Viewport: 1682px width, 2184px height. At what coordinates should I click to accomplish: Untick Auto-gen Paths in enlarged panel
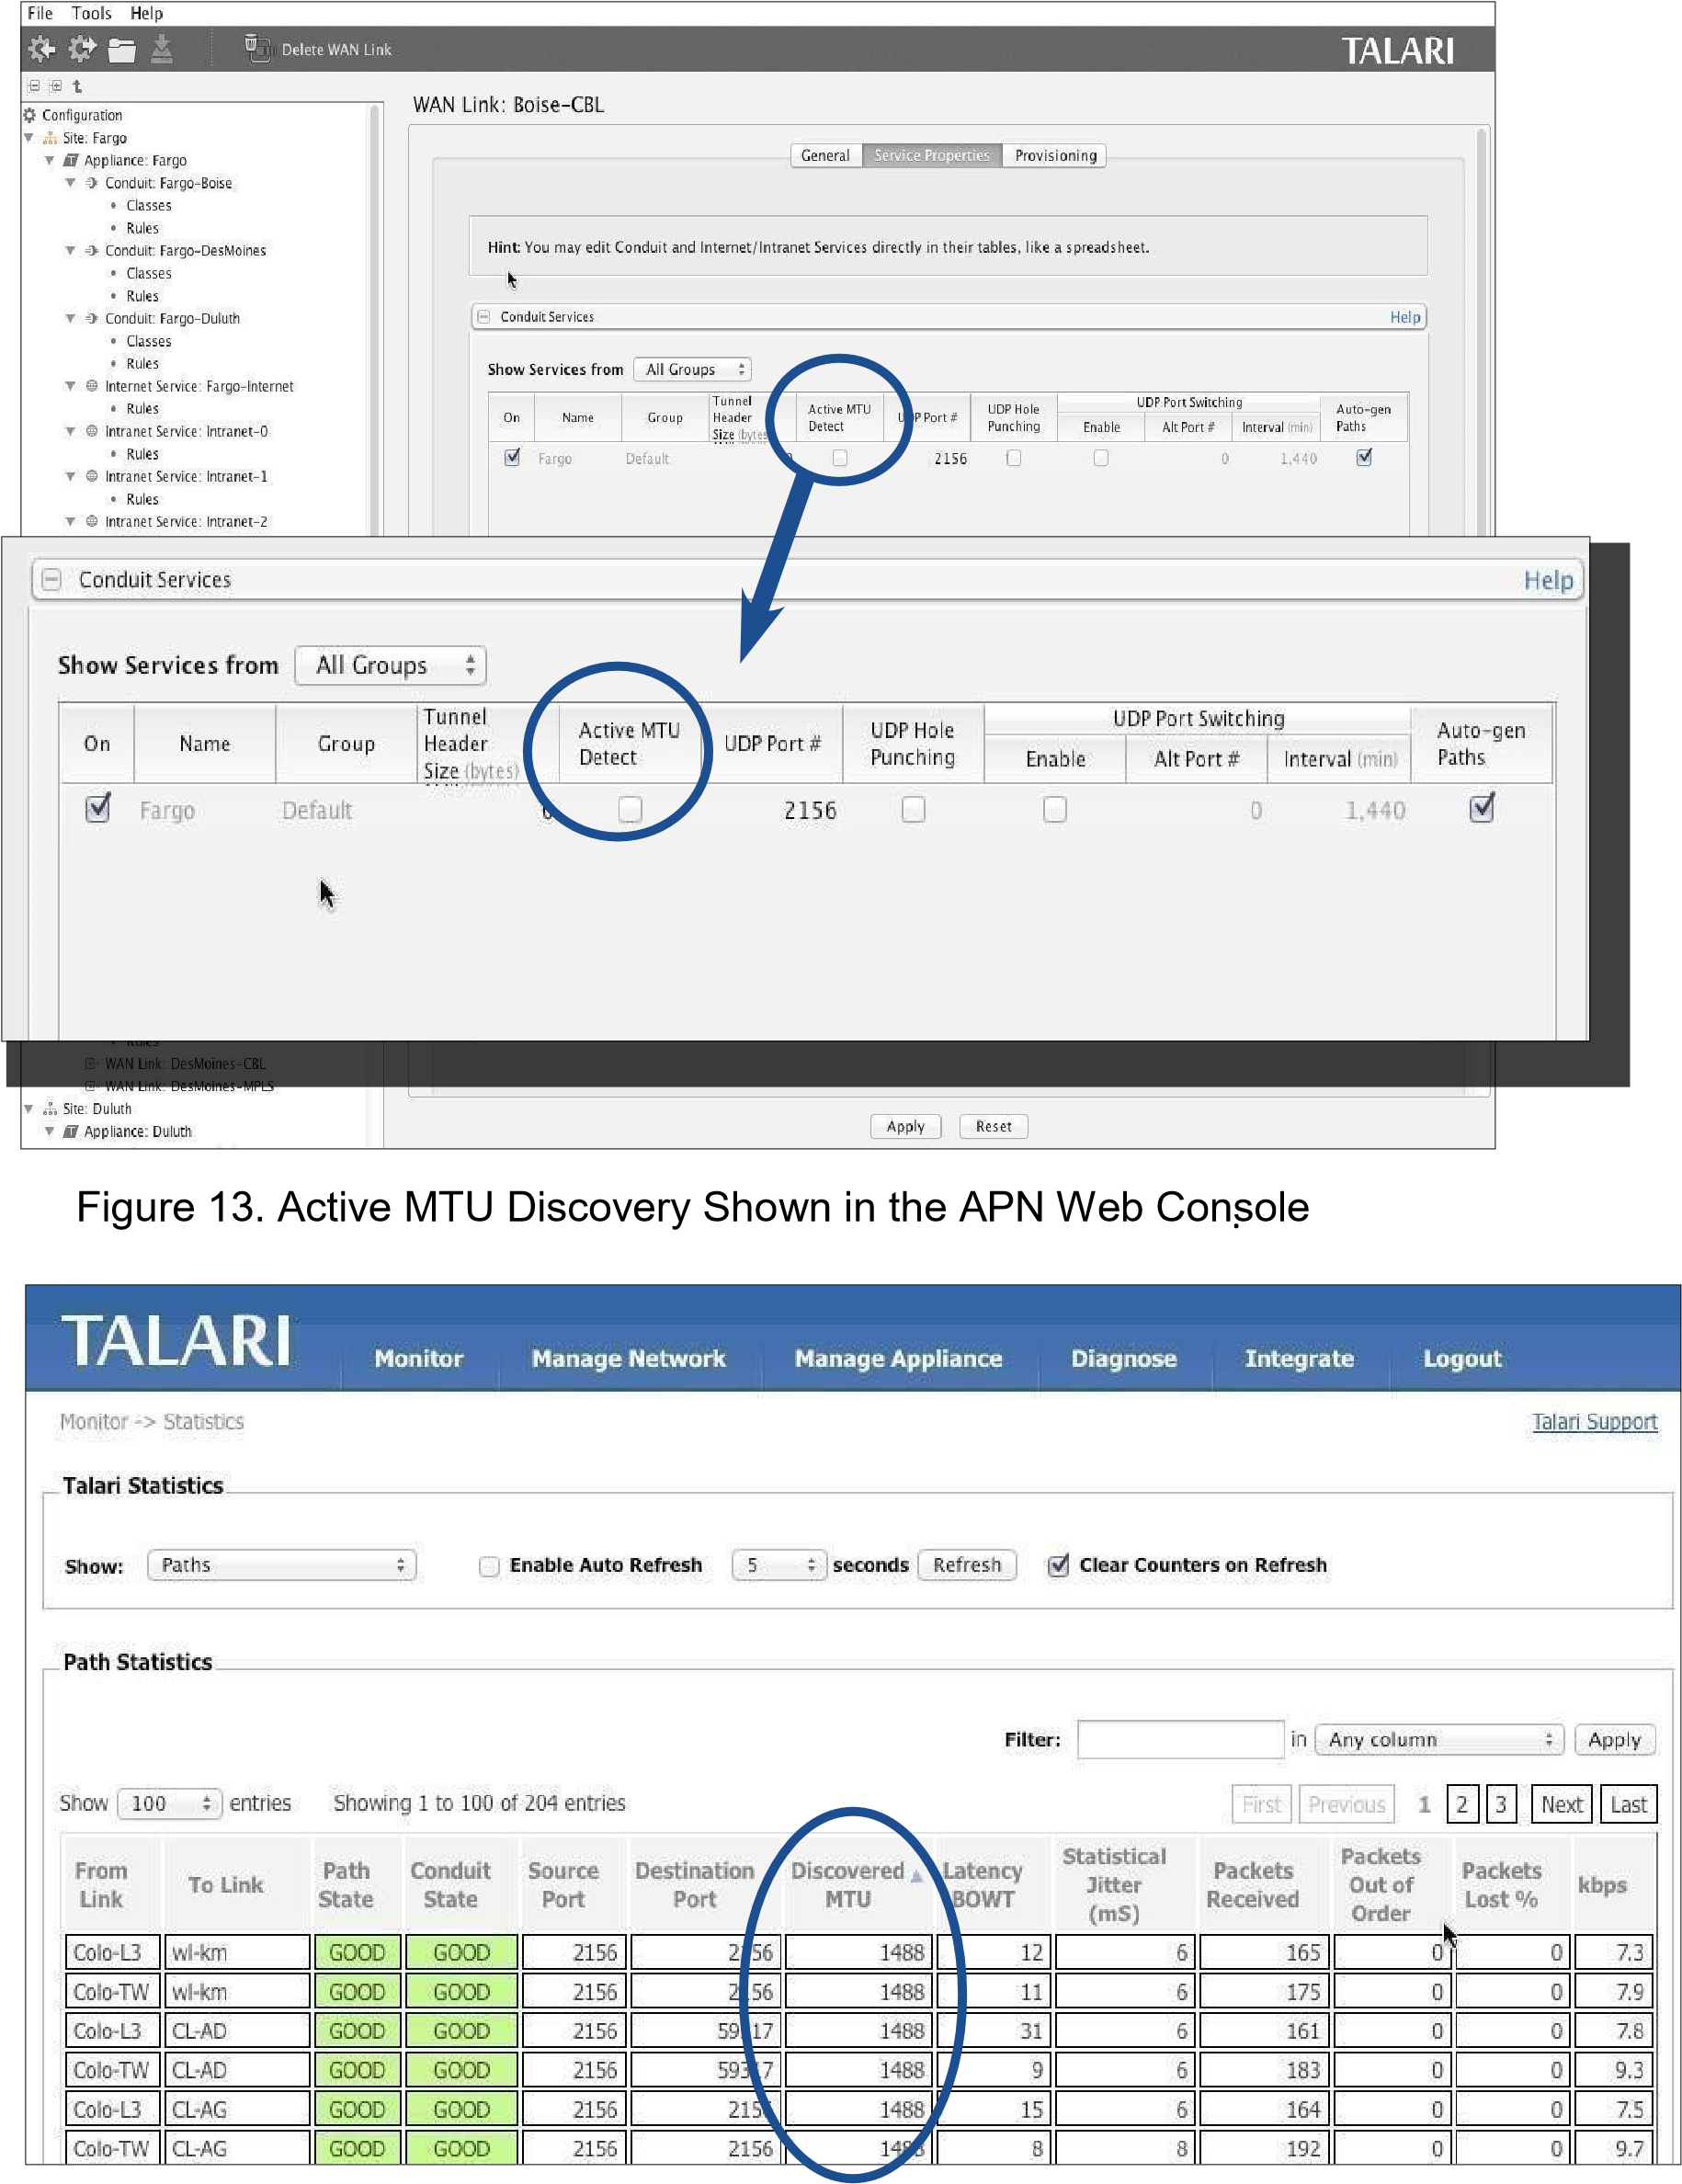click(1482, 808)
